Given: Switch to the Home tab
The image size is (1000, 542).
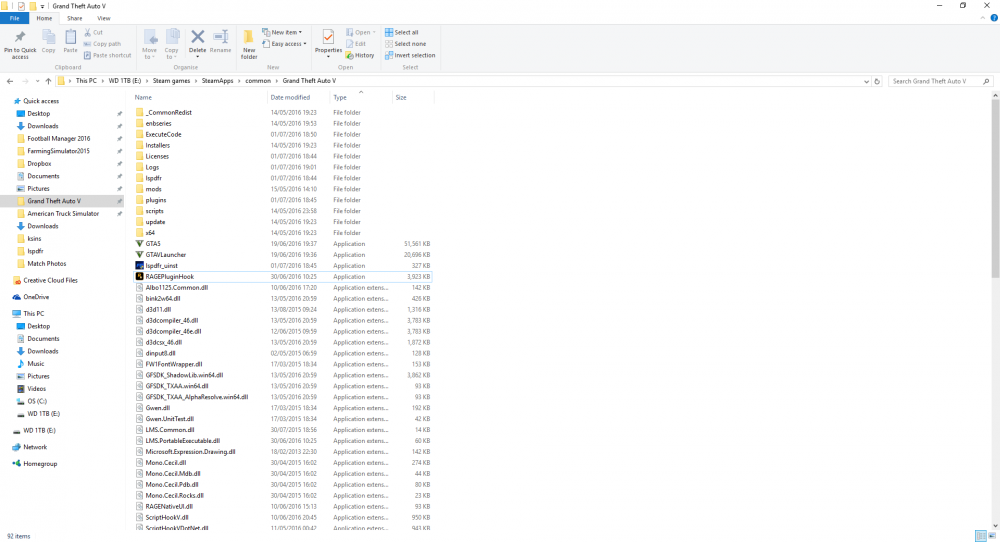Looking at the screenshot, I should 44,18.
